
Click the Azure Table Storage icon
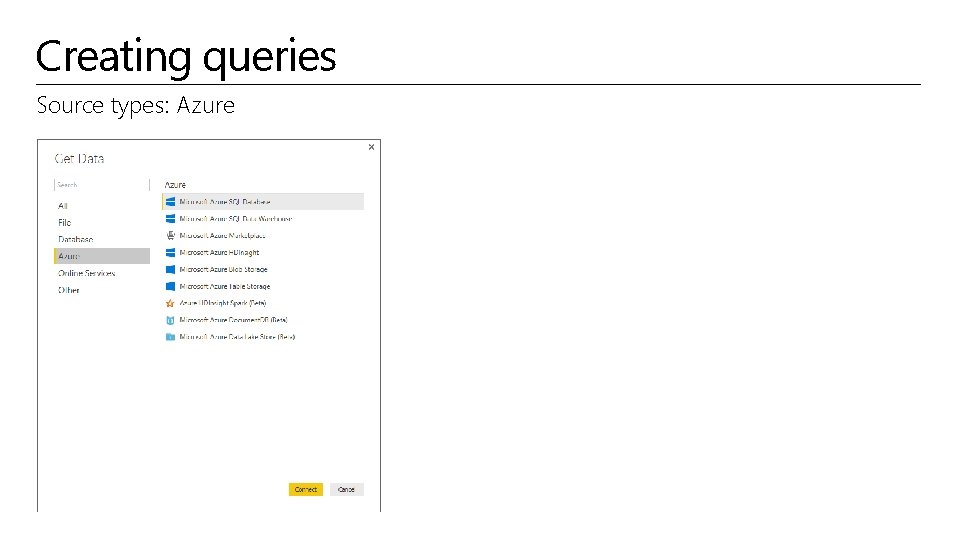coord(170,286)
